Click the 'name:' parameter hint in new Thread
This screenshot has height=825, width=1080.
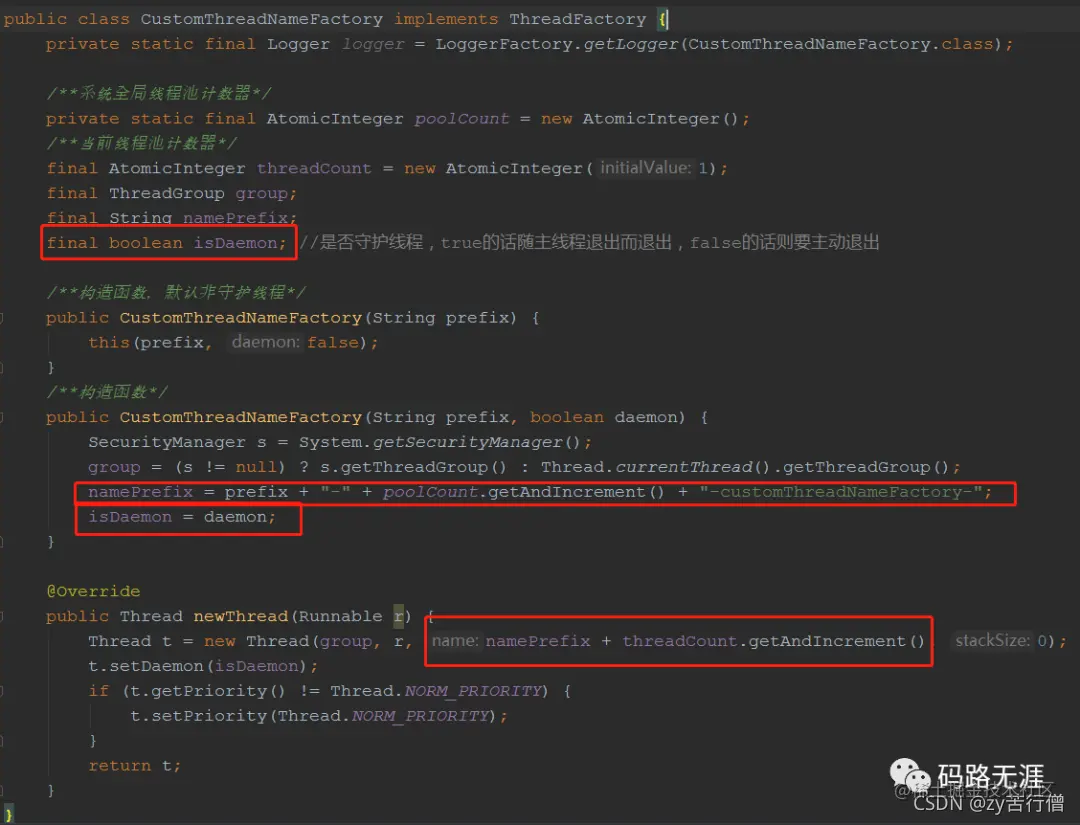tap(455, 641)
